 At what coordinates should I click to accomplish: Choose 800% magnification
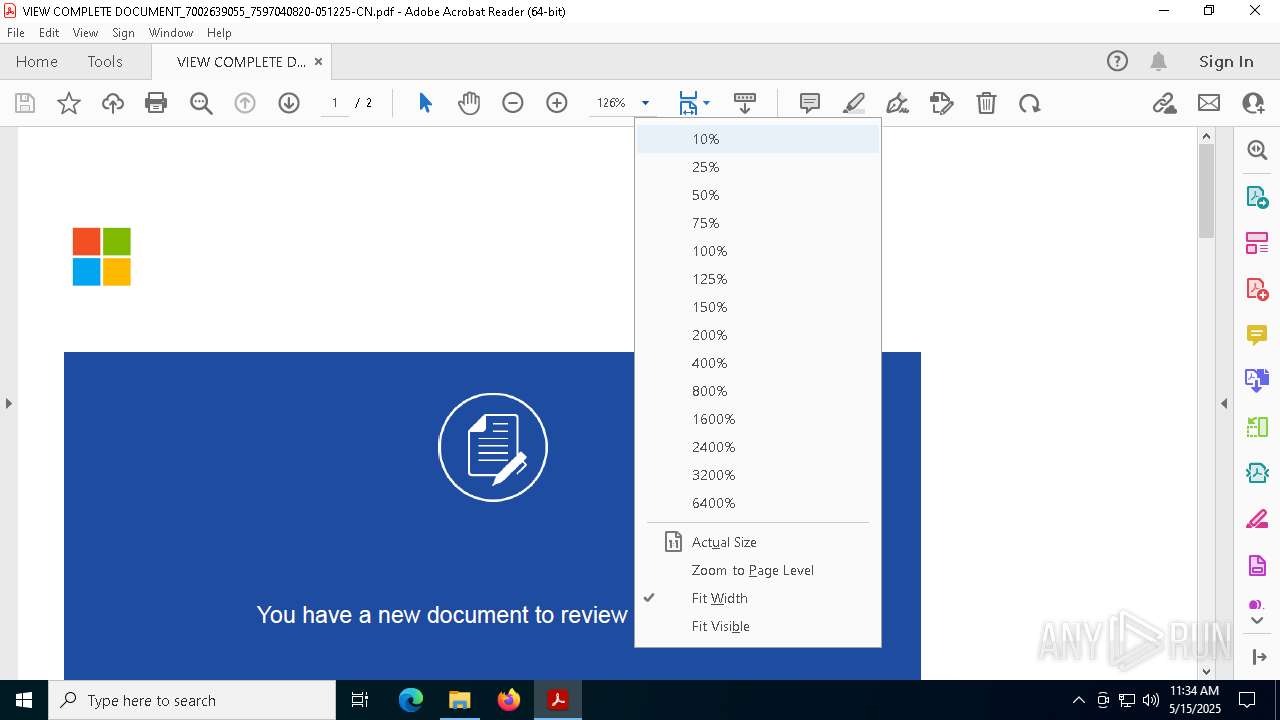758,391
